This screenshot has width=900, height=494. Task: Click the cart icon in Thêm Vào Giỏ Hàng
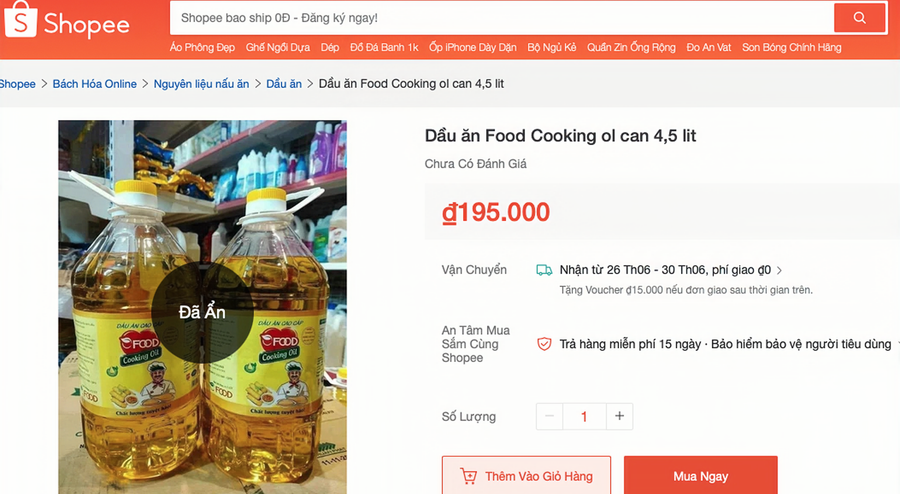click(468, 476)
